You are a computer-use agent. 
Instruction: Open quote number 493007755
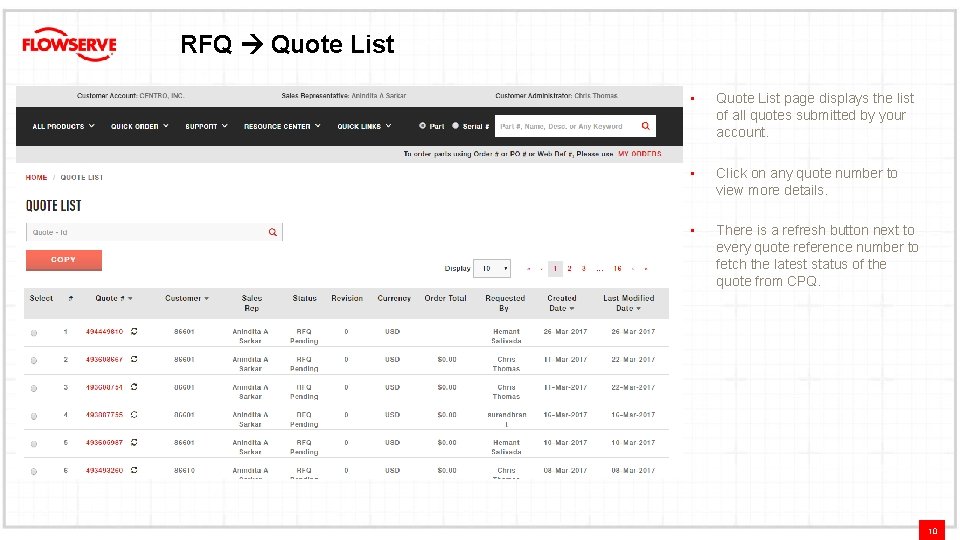pyautogui.click(x=105, y=414)
